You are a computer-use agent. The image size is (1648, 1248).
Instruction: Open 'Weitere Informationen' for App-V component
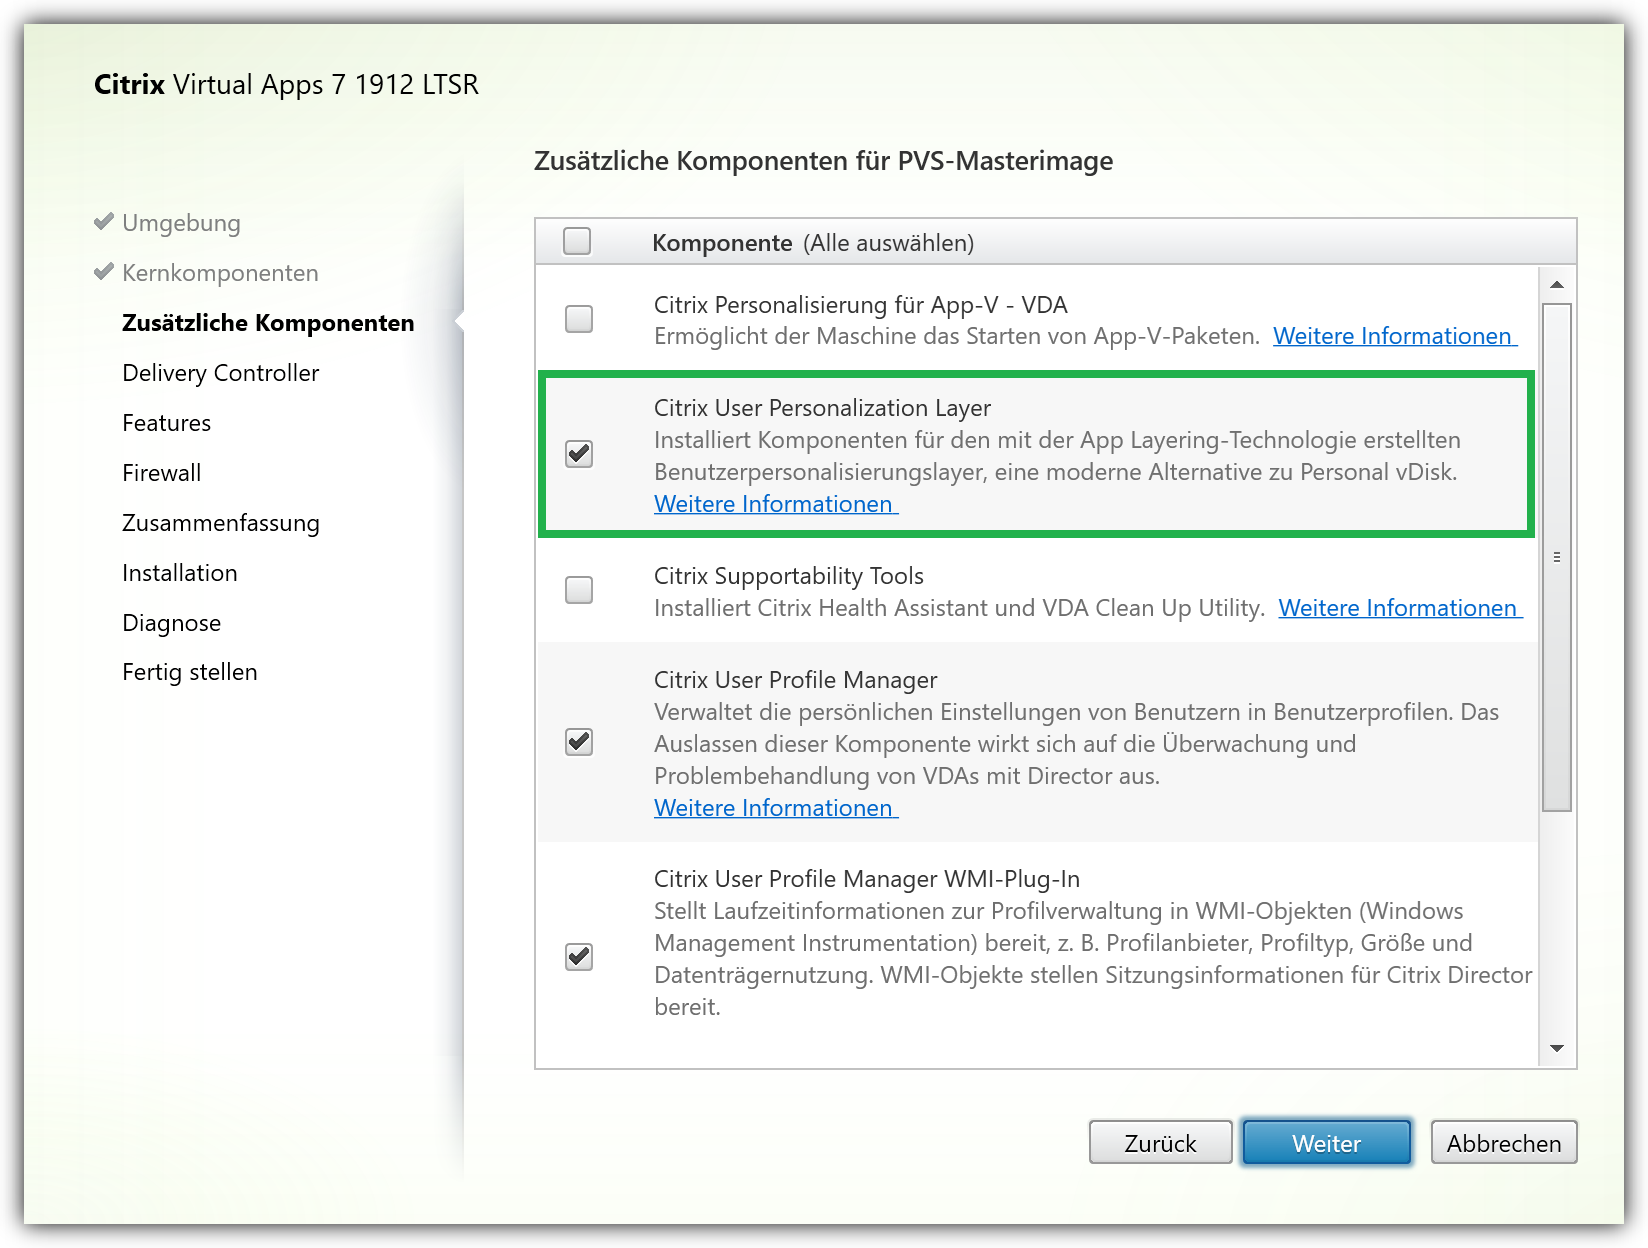click(x=1394, y=336)
